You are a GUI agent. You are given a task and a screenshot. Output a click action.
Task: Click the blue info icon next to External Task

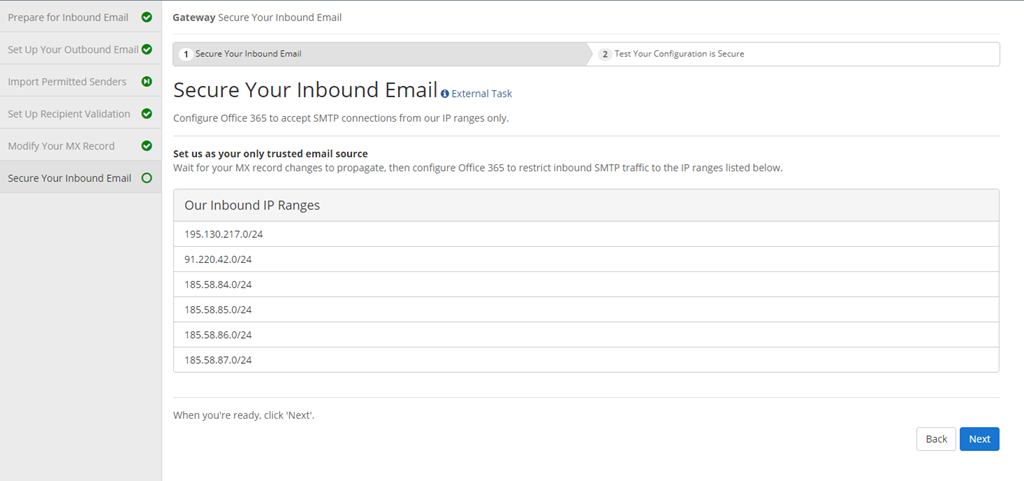445,94
